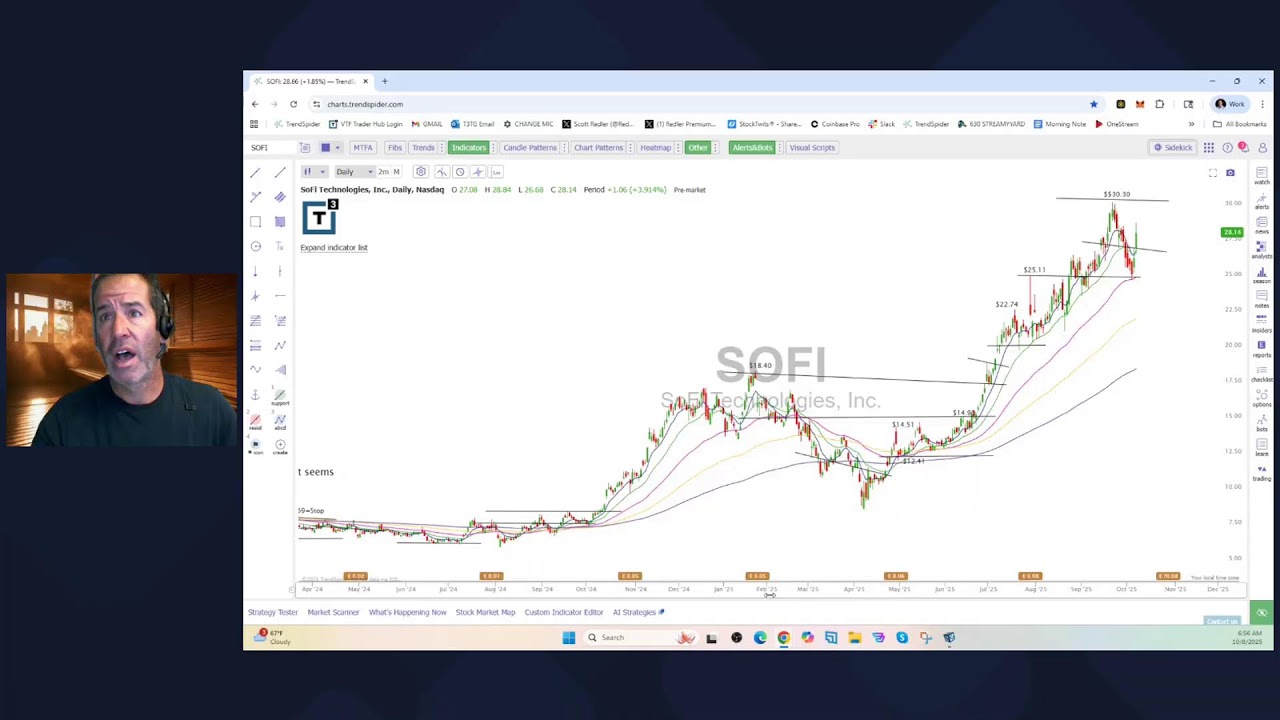1280x720 pixels.
Task: Open the Stock Market Map tab
Action: [485, 612]
